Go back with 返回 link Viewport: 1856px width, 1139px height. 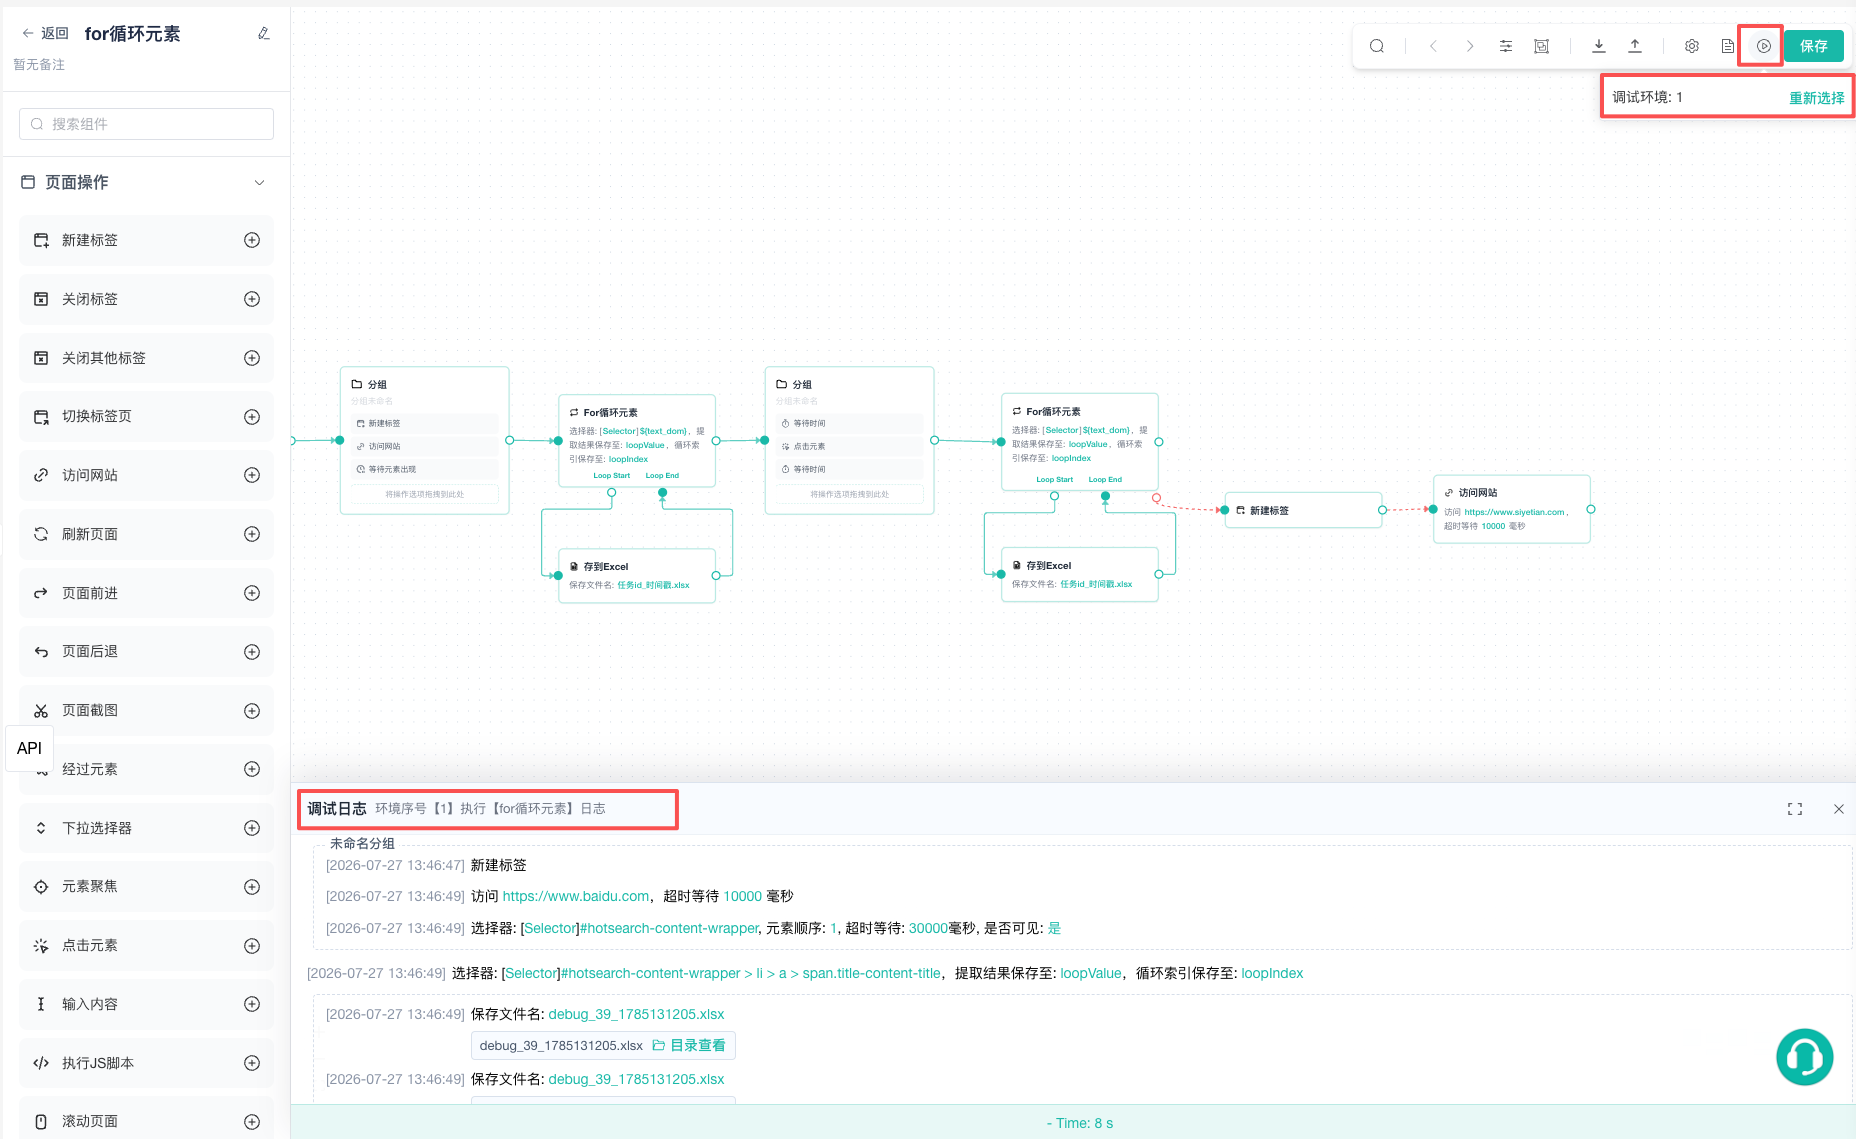pos(45,33)
